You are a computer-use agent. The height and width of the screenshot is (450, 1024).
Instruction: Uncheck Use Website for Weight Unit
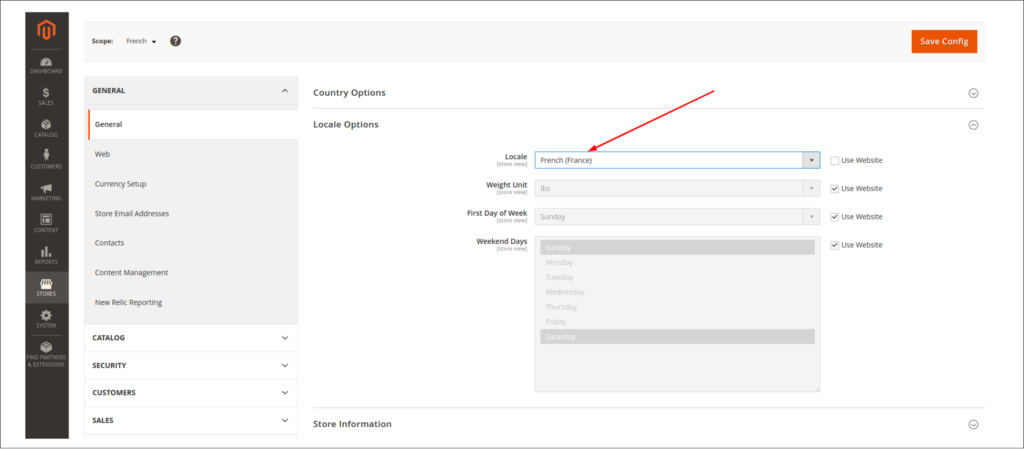click(x=835, y=188)
